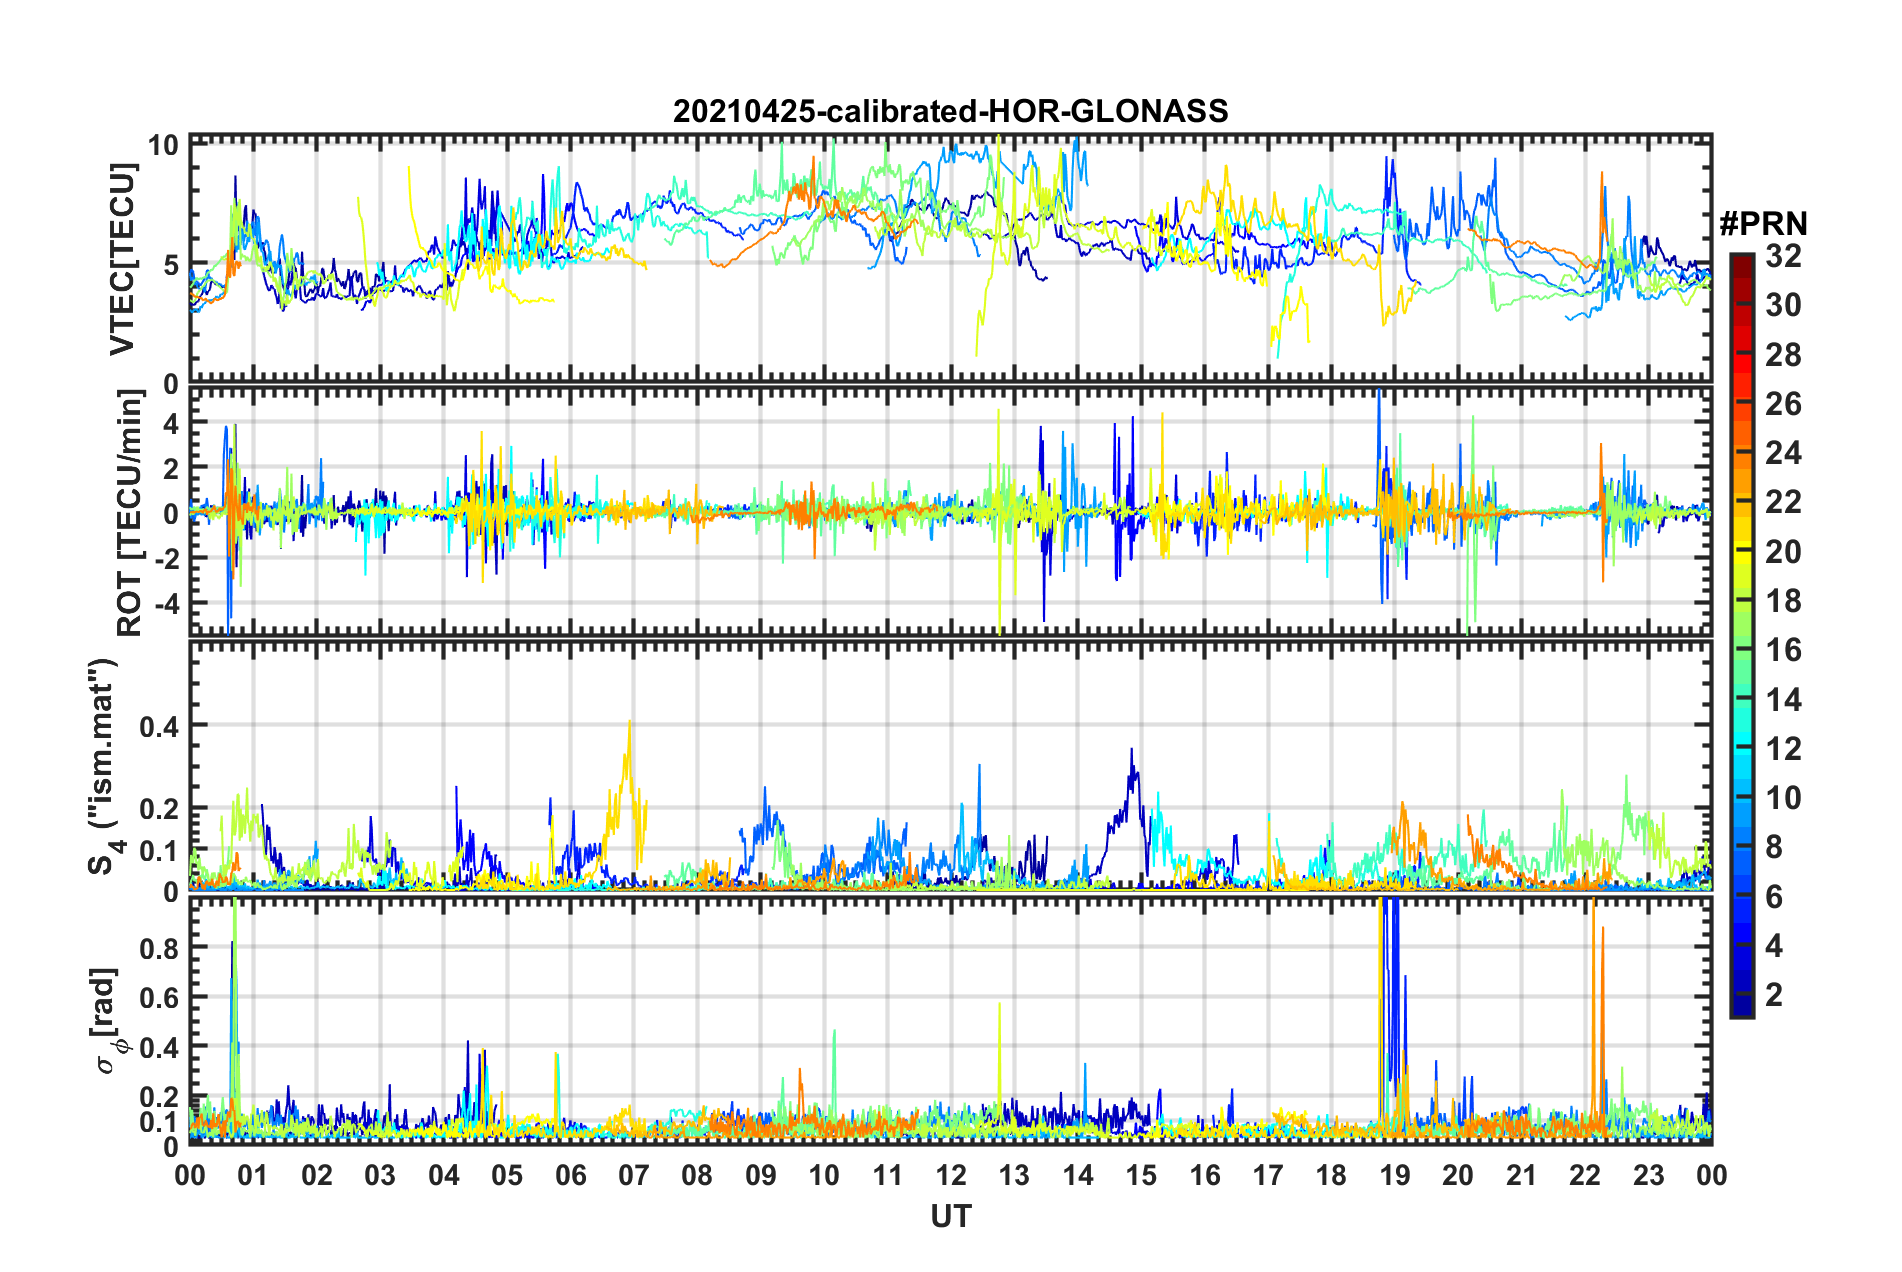Pick colorbar tick label "22" beside PRN scale
1902x1272 pixels.
click(1783, 502)
